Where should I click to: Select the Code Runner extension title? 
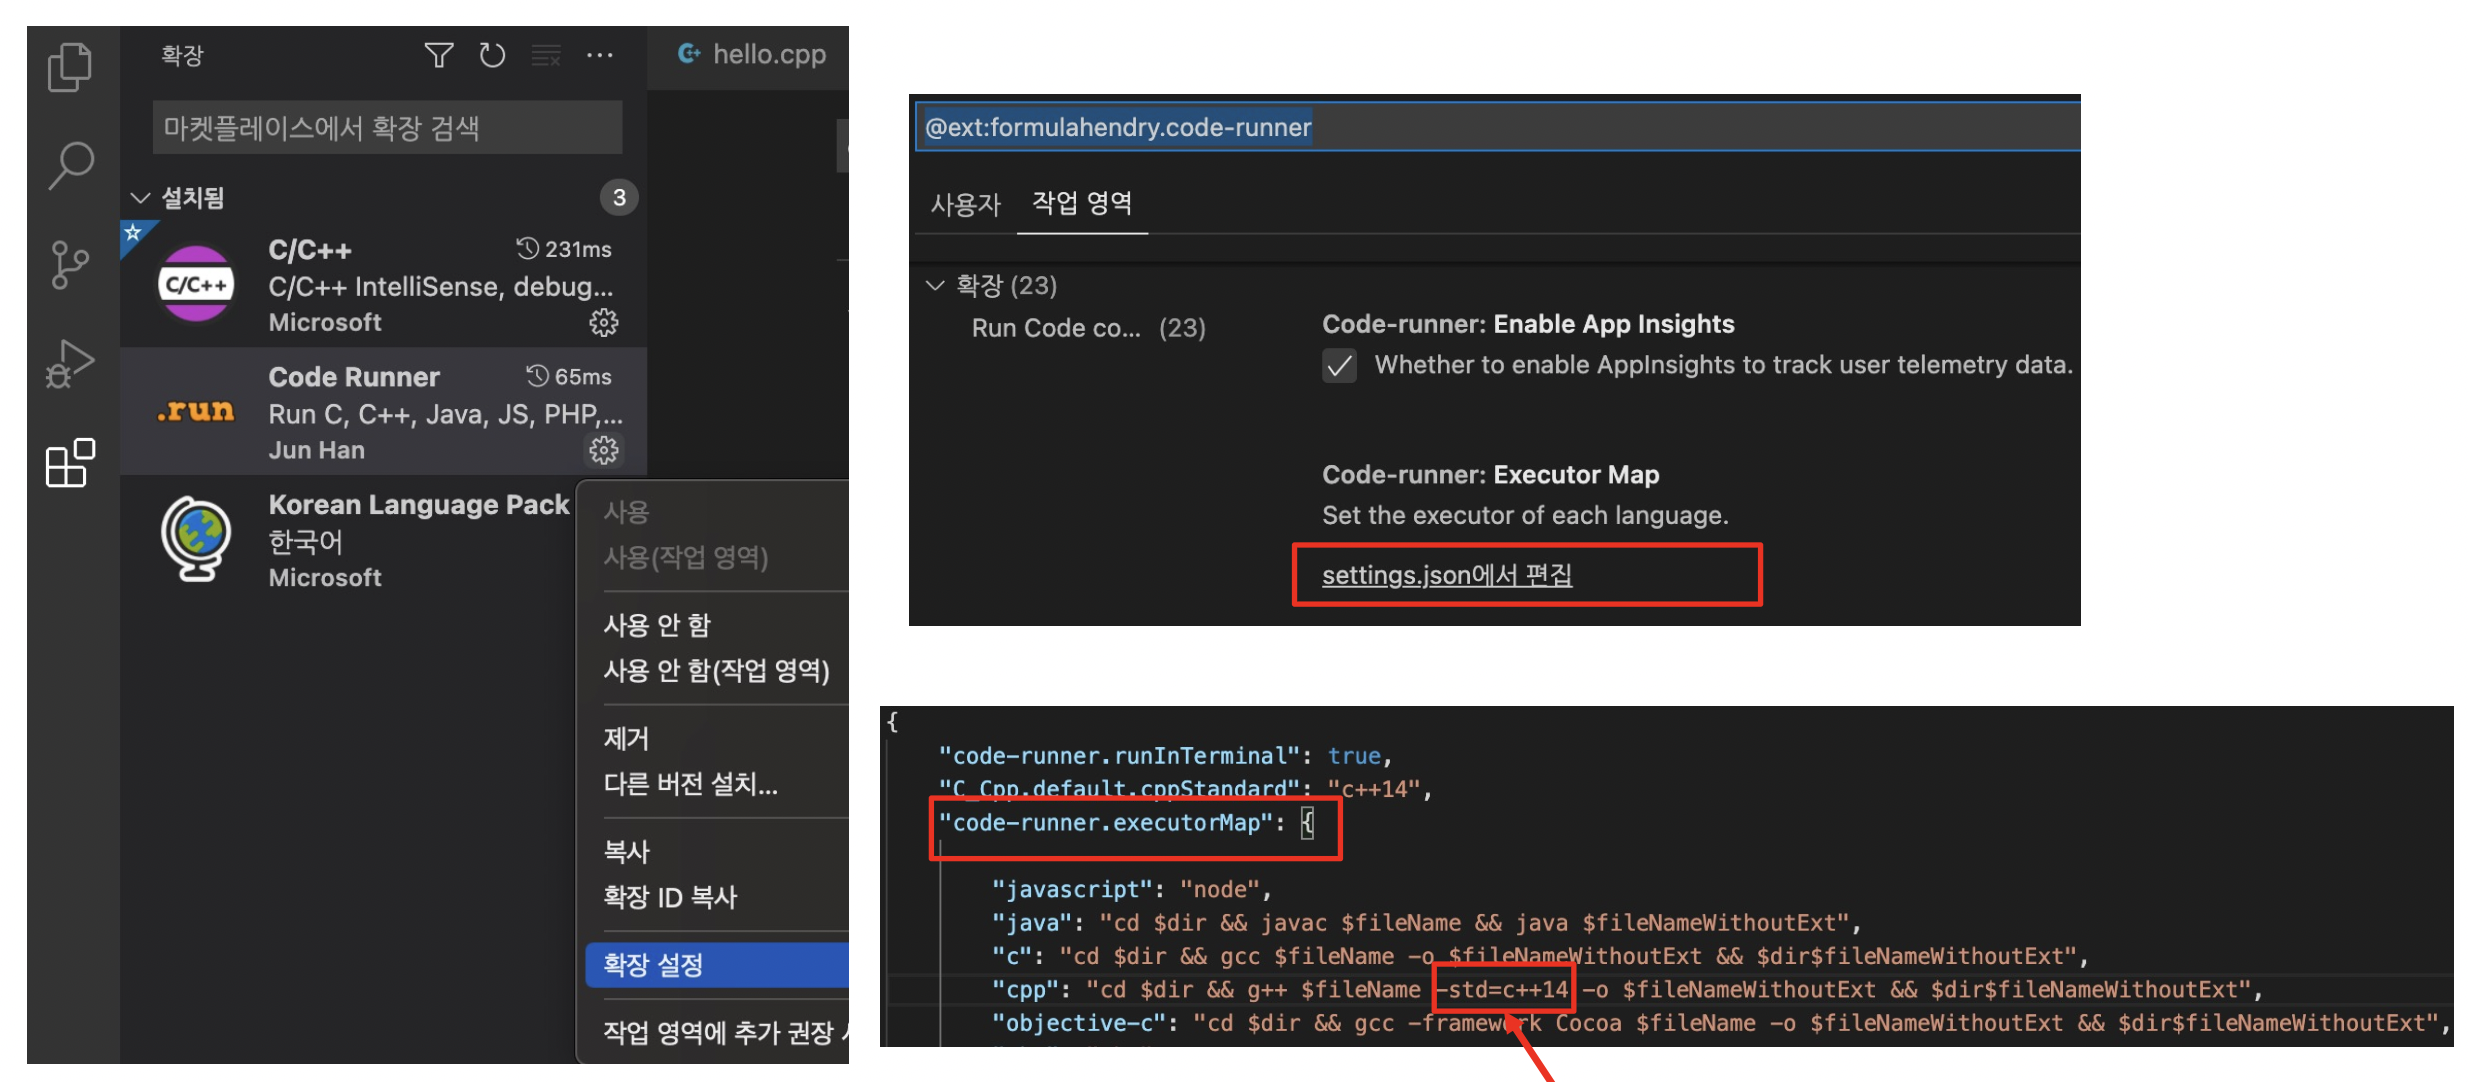coord(354,377)
